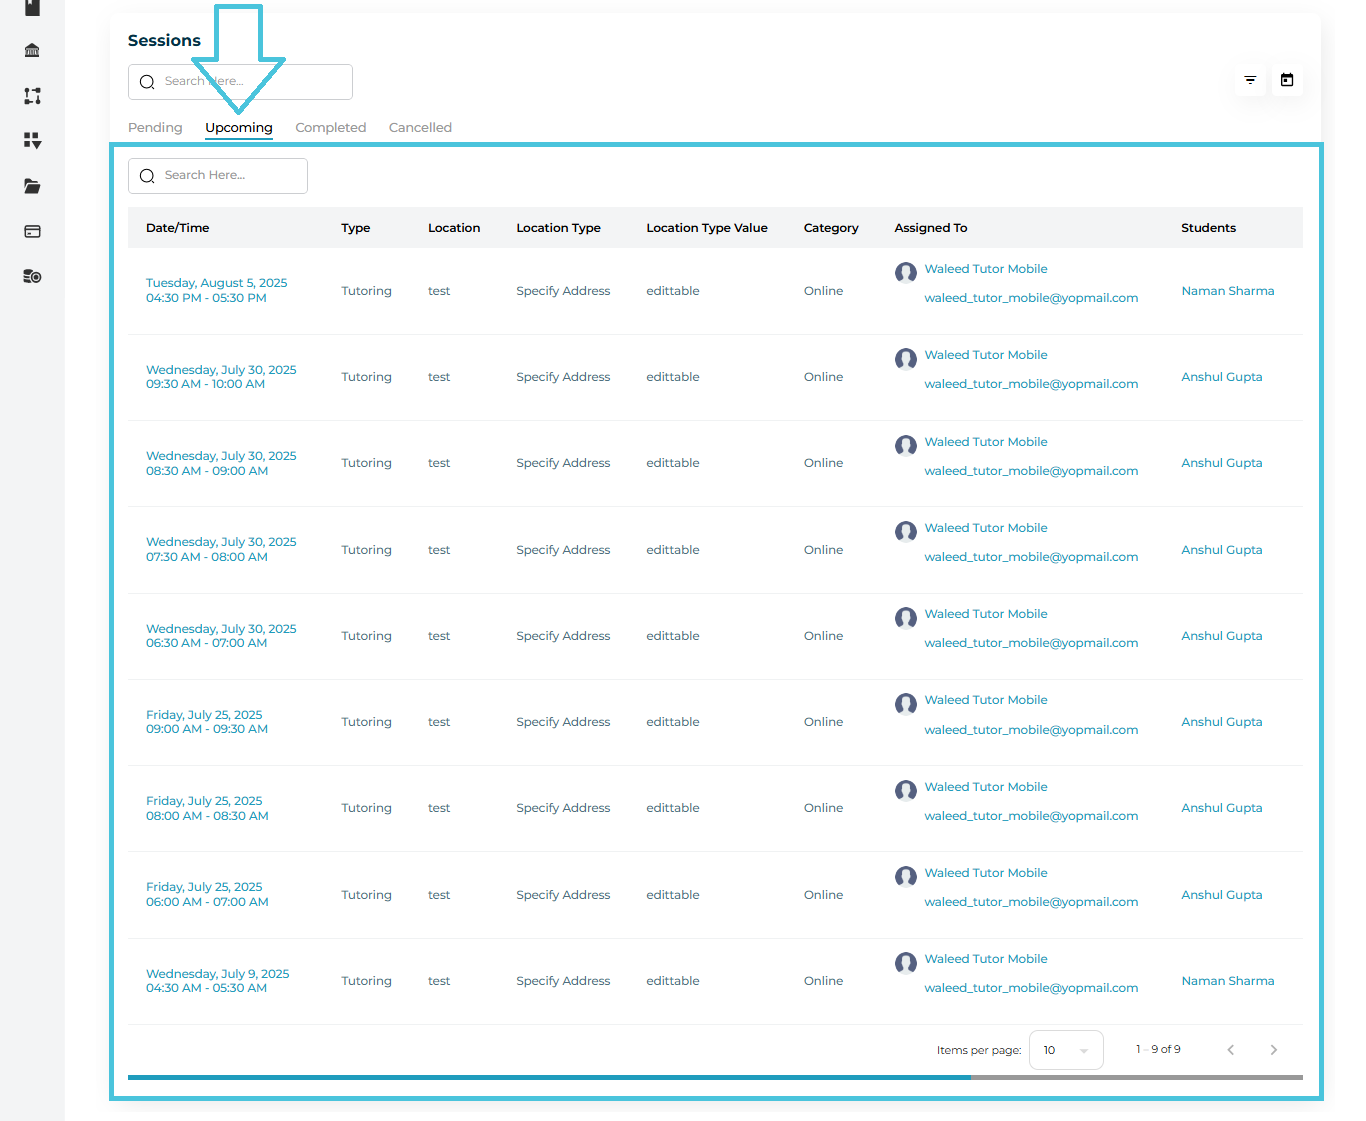Open the bank building icon in sidebar
The width and height of the screenshot is (1366, 1121).
[32, 51]
